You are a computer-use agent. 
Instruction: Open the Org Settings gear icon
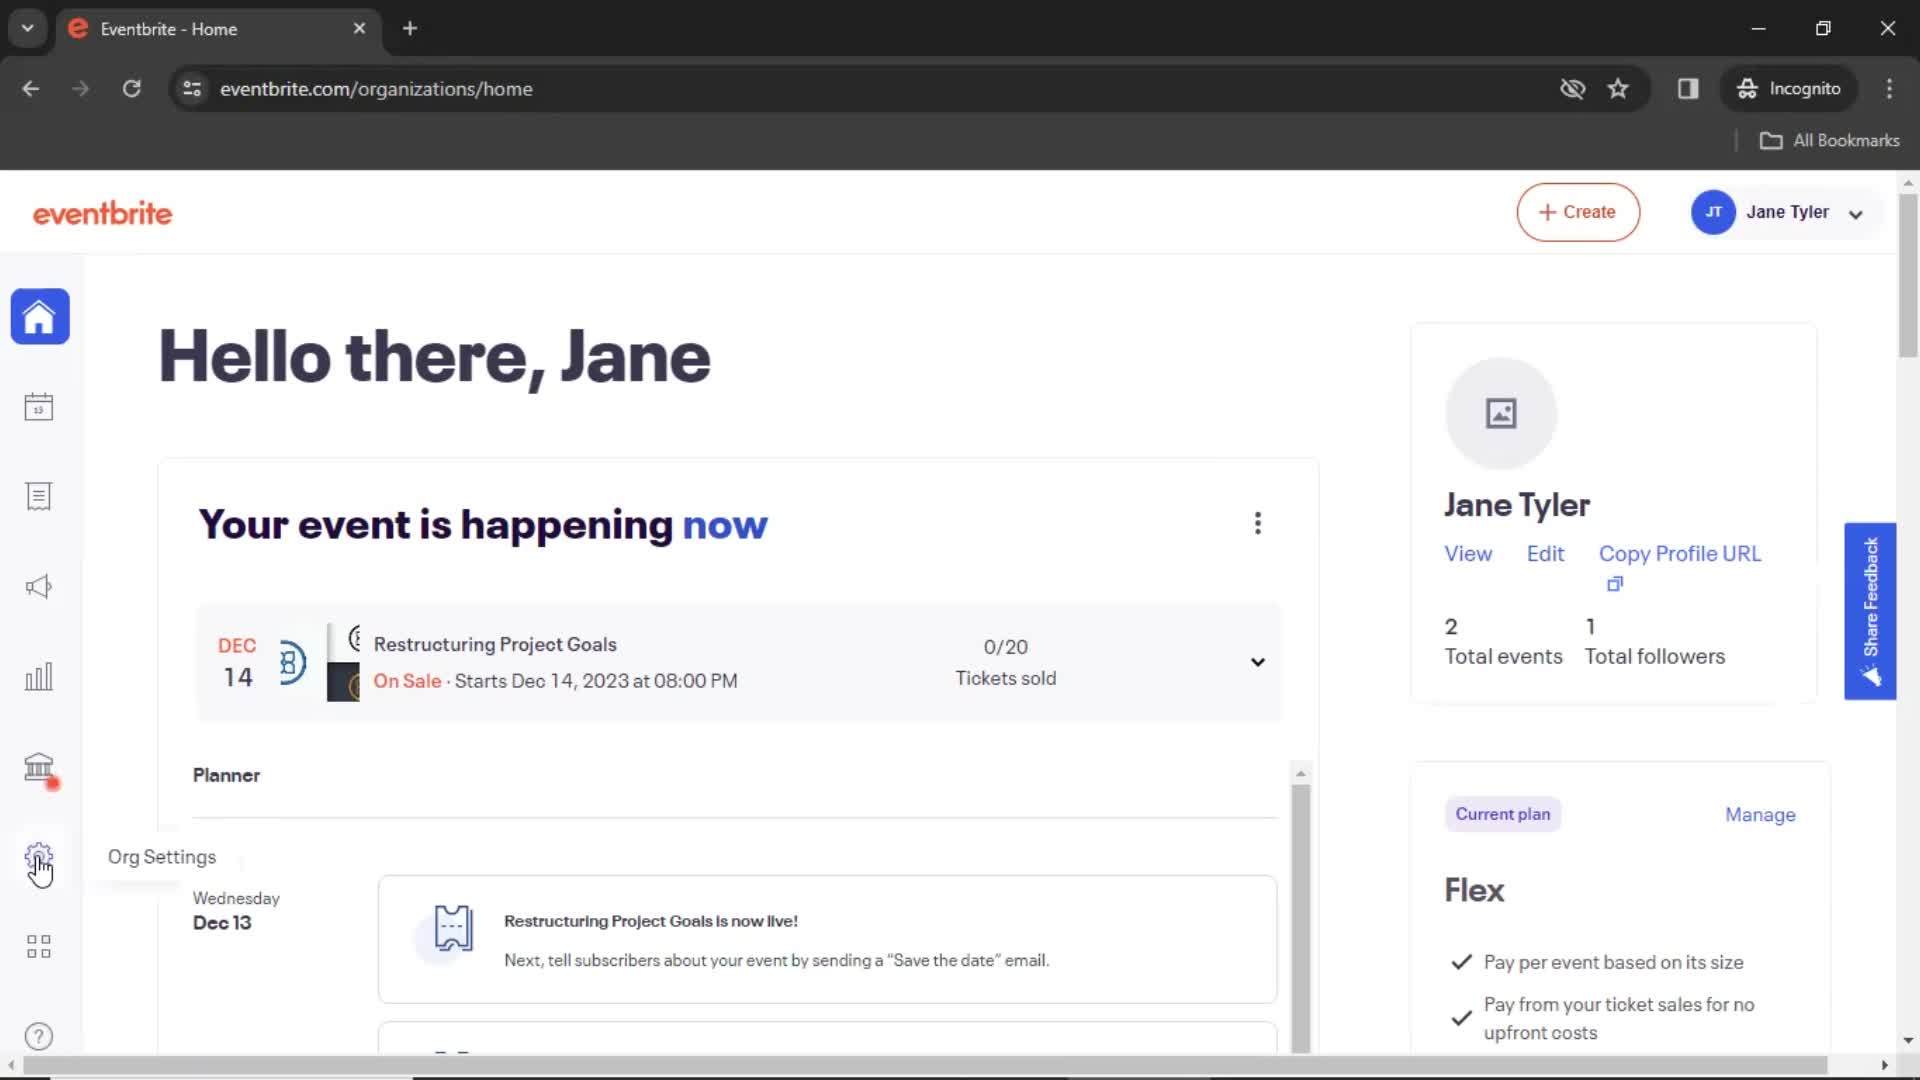[39, 857]
